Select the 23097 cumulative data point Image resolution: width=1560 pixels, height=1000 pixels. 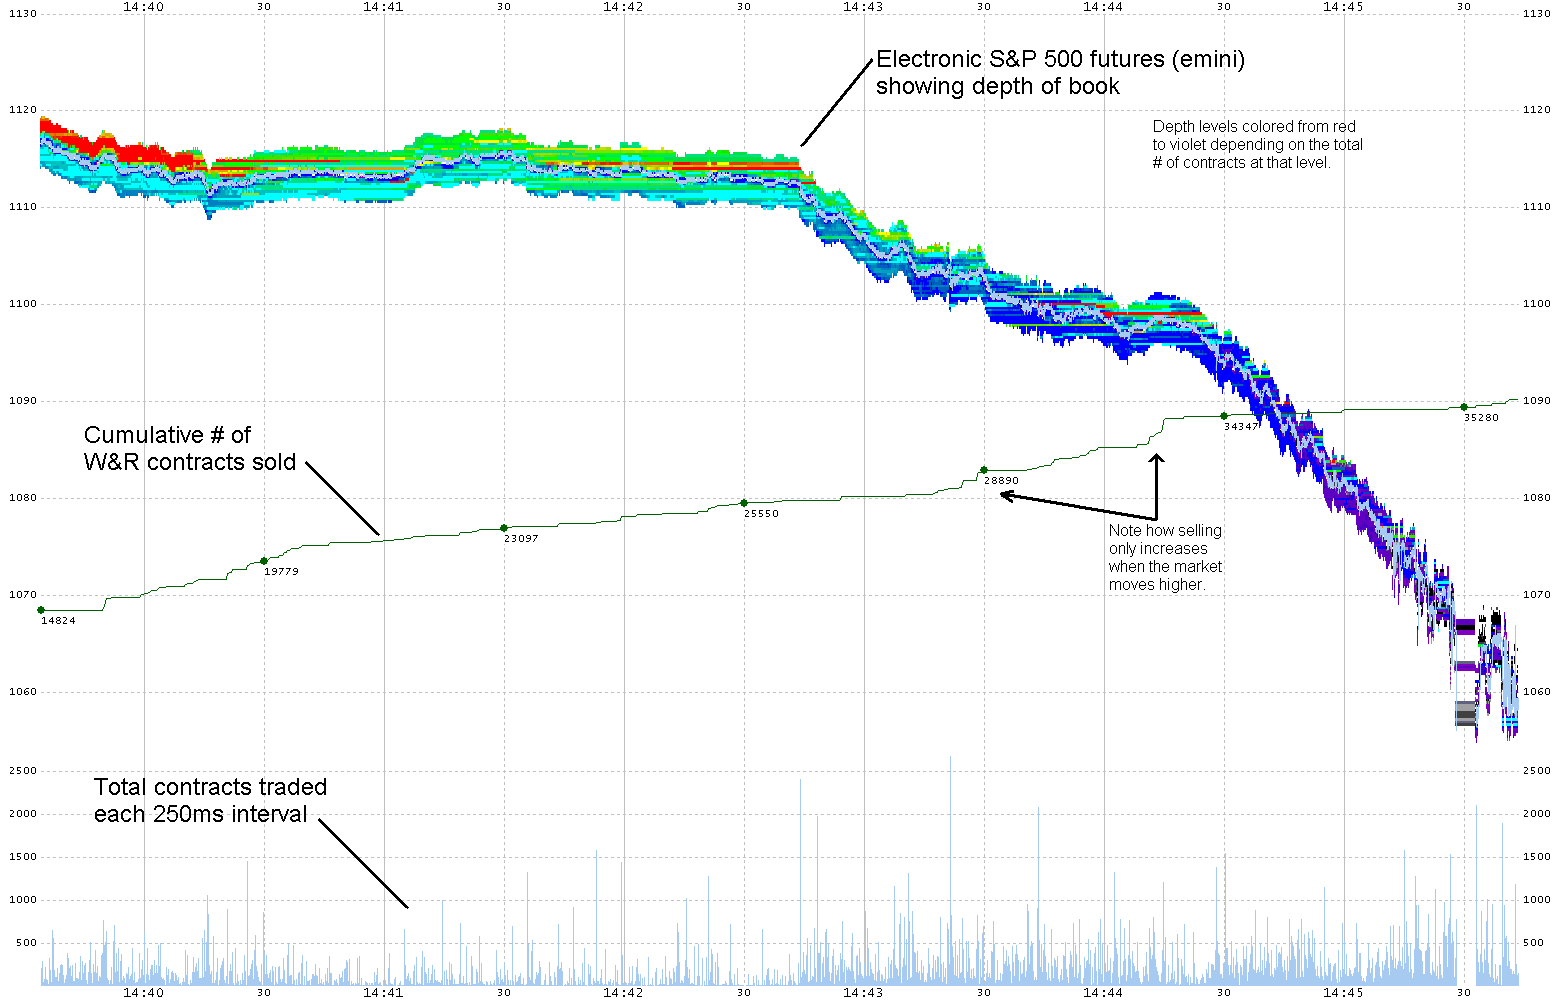point(504,528)
